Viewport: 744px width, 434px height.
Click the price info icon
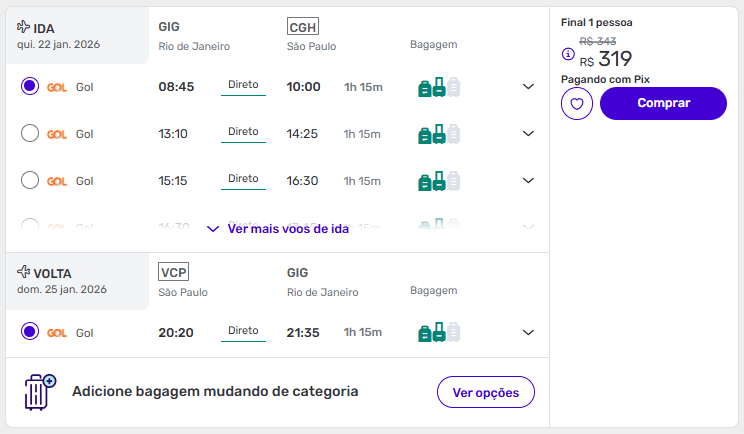click(x=568, y=54)
